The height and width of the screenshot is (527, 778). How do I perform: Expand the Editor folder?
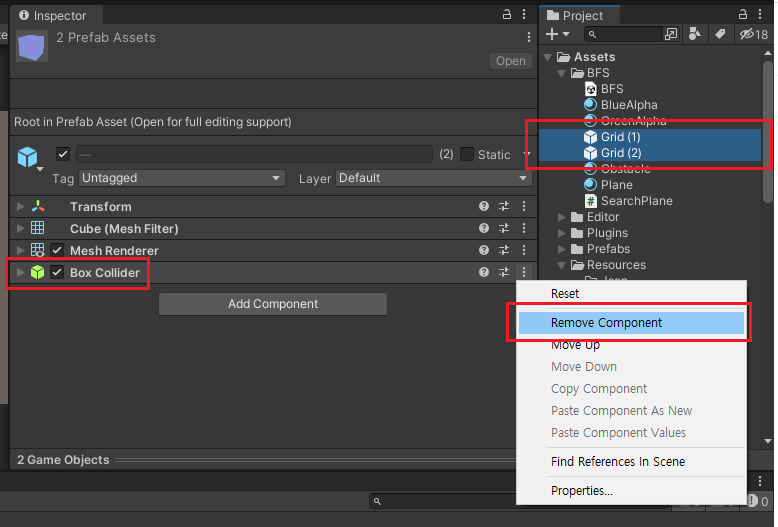tap(562, 217)
